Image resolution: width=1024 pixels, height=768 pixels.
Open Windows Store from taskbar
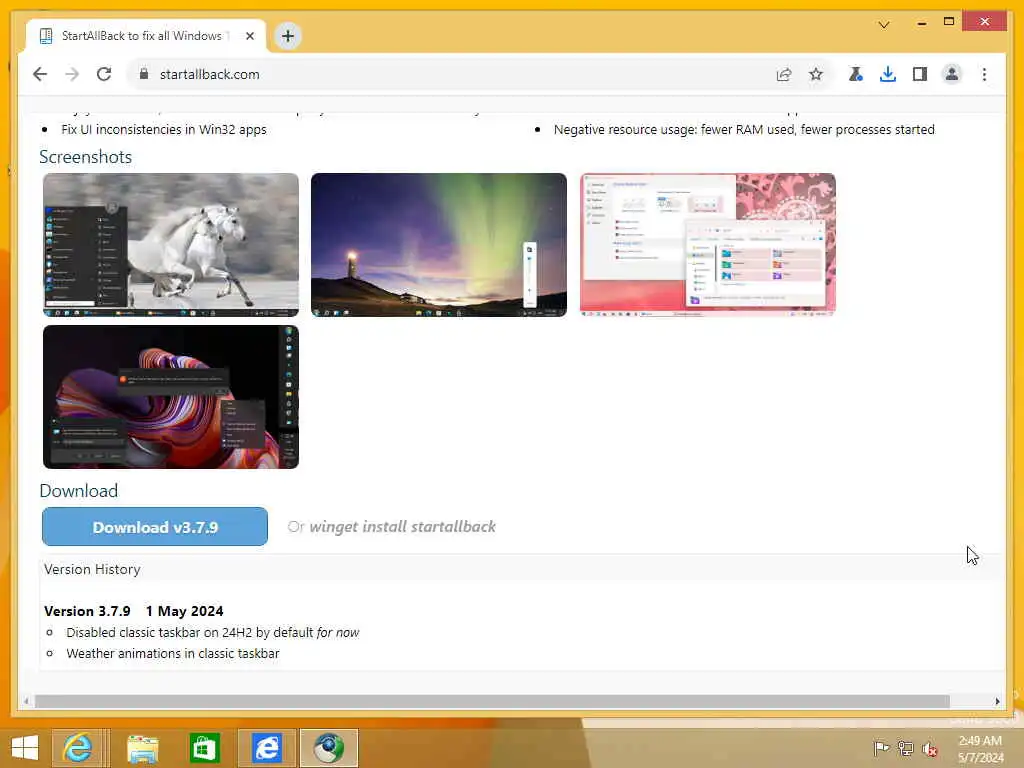coord(204,748)
